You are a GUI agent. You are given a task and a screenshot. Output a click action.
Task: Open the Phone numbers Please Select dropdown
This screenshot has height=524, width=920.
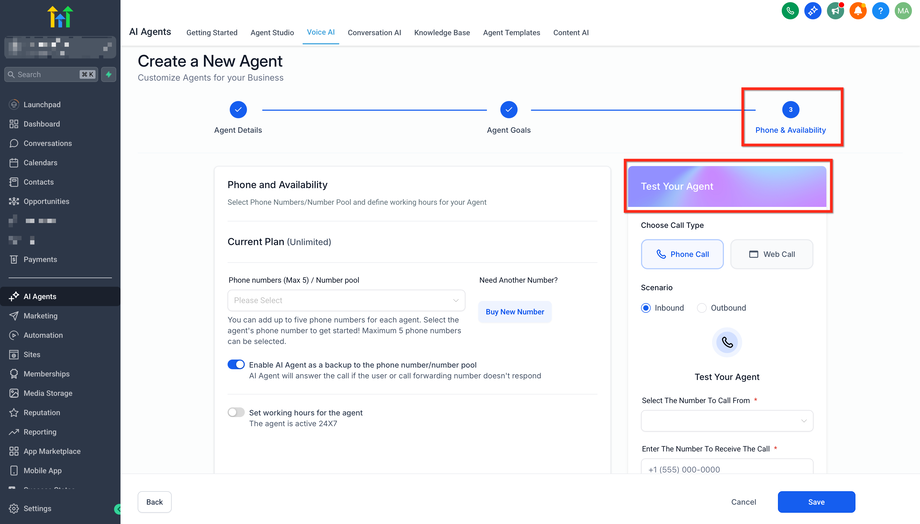pyautogui.click(x=346, y=300)
